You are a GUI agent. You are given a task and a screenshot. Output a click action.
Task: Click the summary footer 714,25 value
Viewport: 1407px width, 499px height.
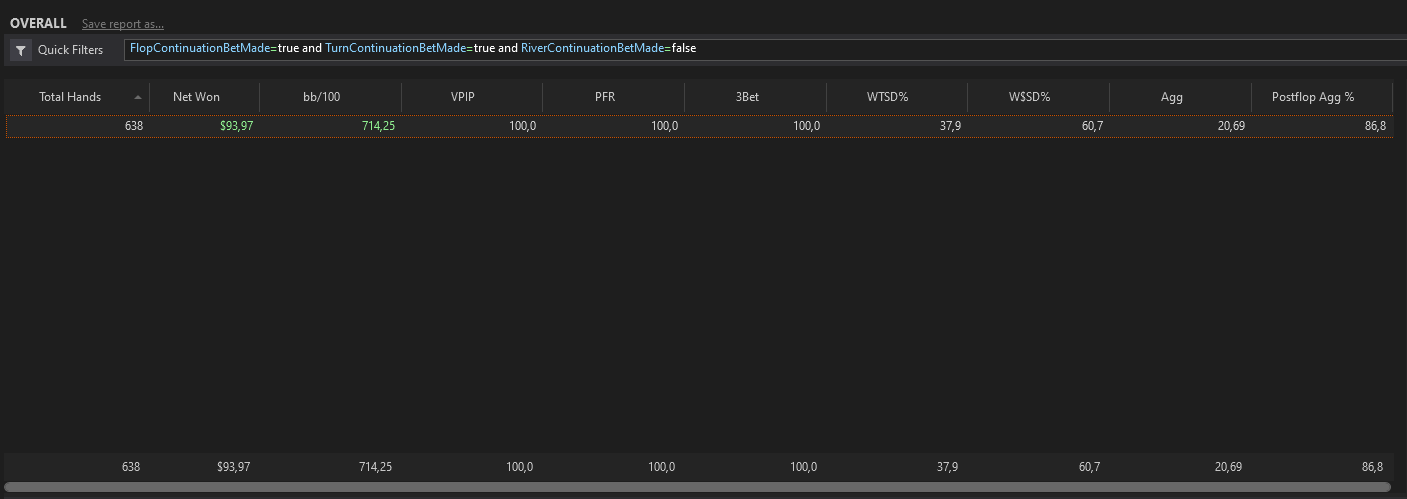coord(375,467)
